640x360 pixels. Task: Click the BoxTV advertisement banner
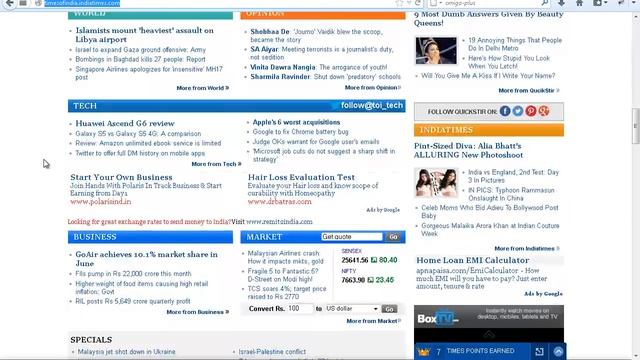point(489,324)
